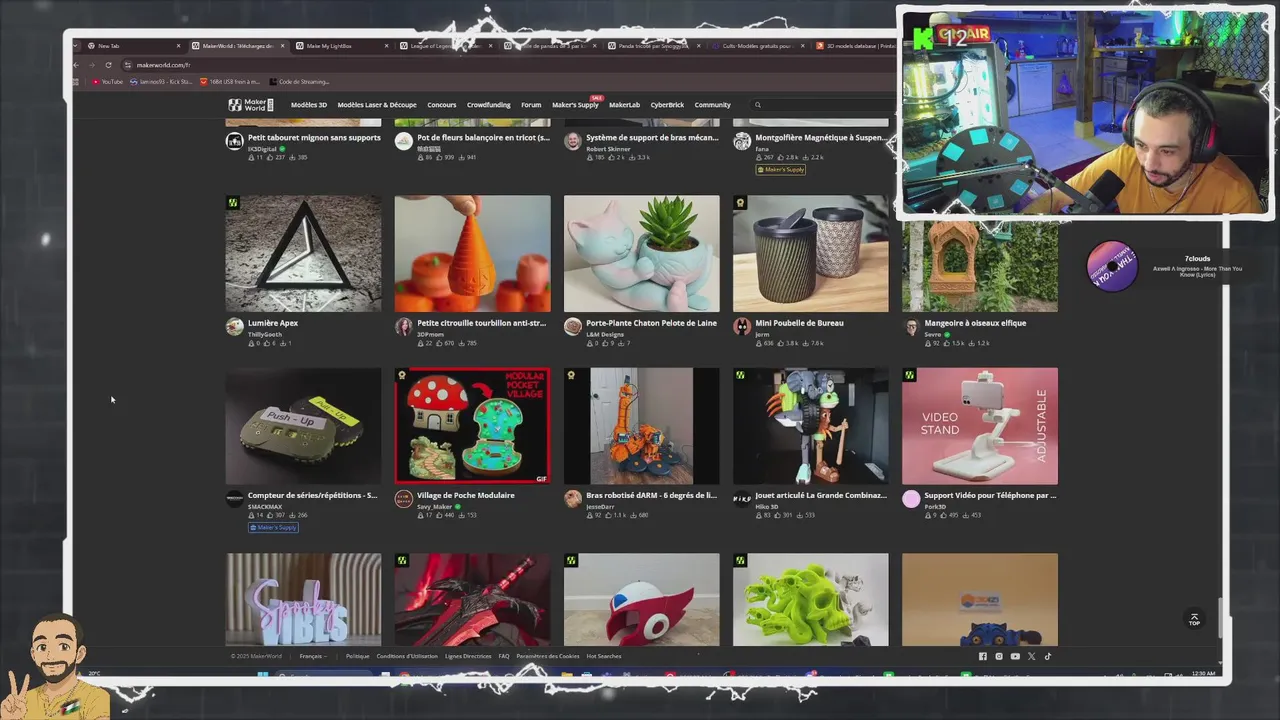Reload the page with the refresh icon
Screen dimensions: 1280x720
[x=108, y=65]
